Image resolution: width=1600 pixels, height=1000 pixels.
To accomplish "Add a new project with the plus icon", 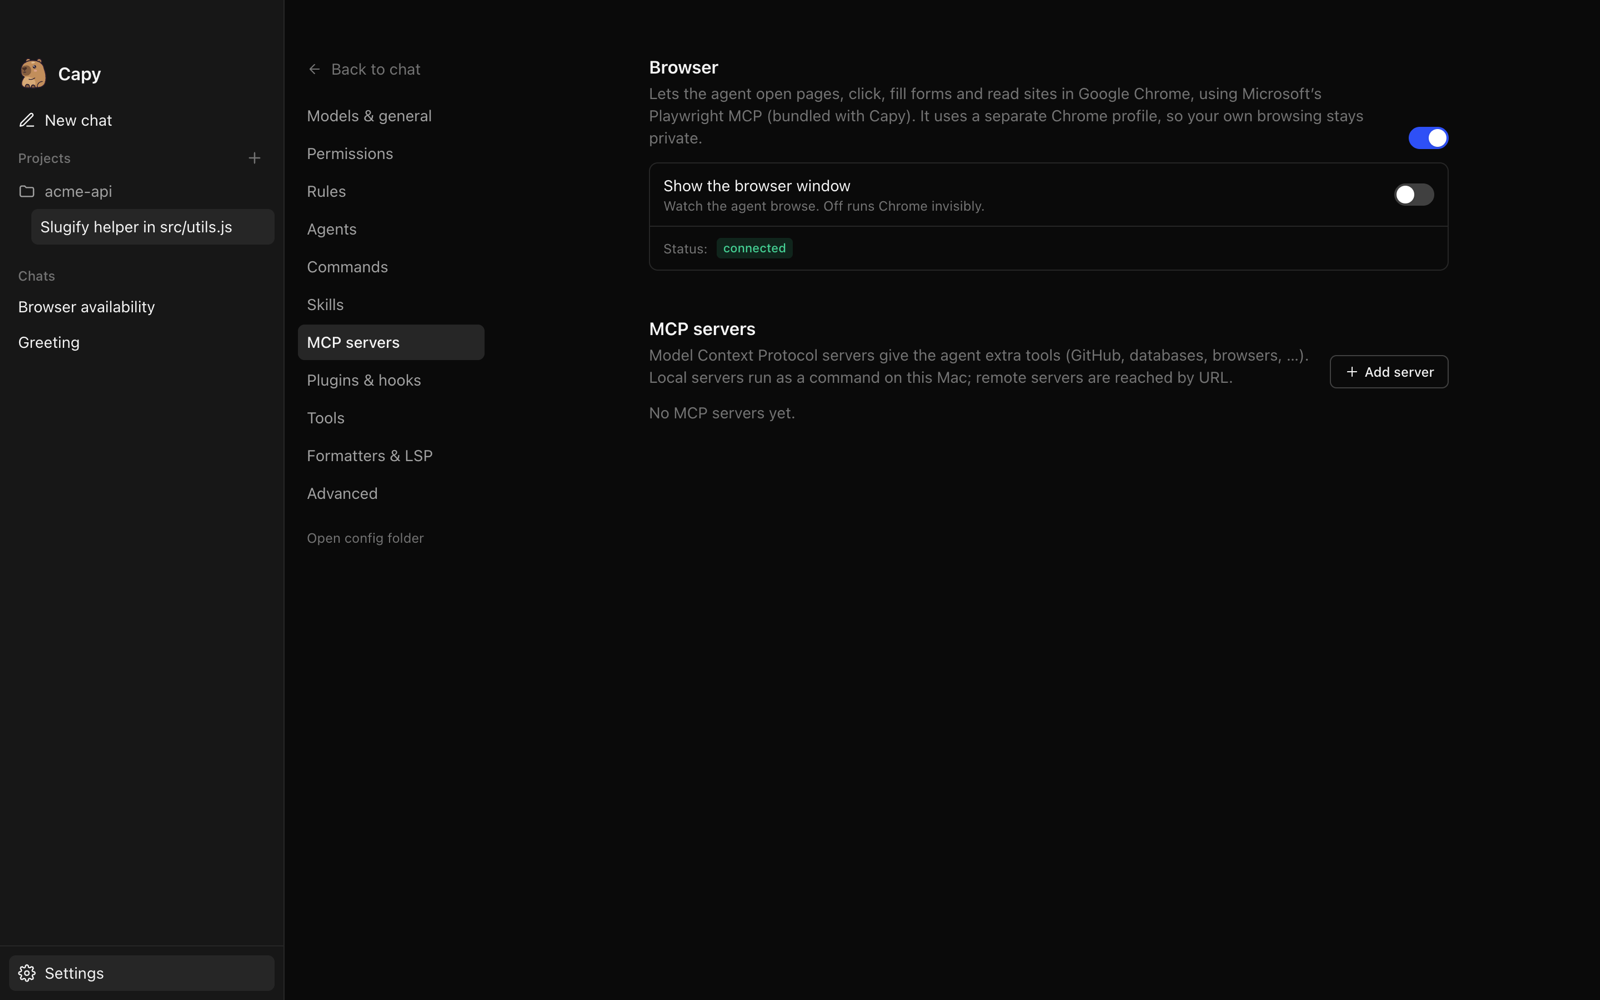I will tap(254, 158).
